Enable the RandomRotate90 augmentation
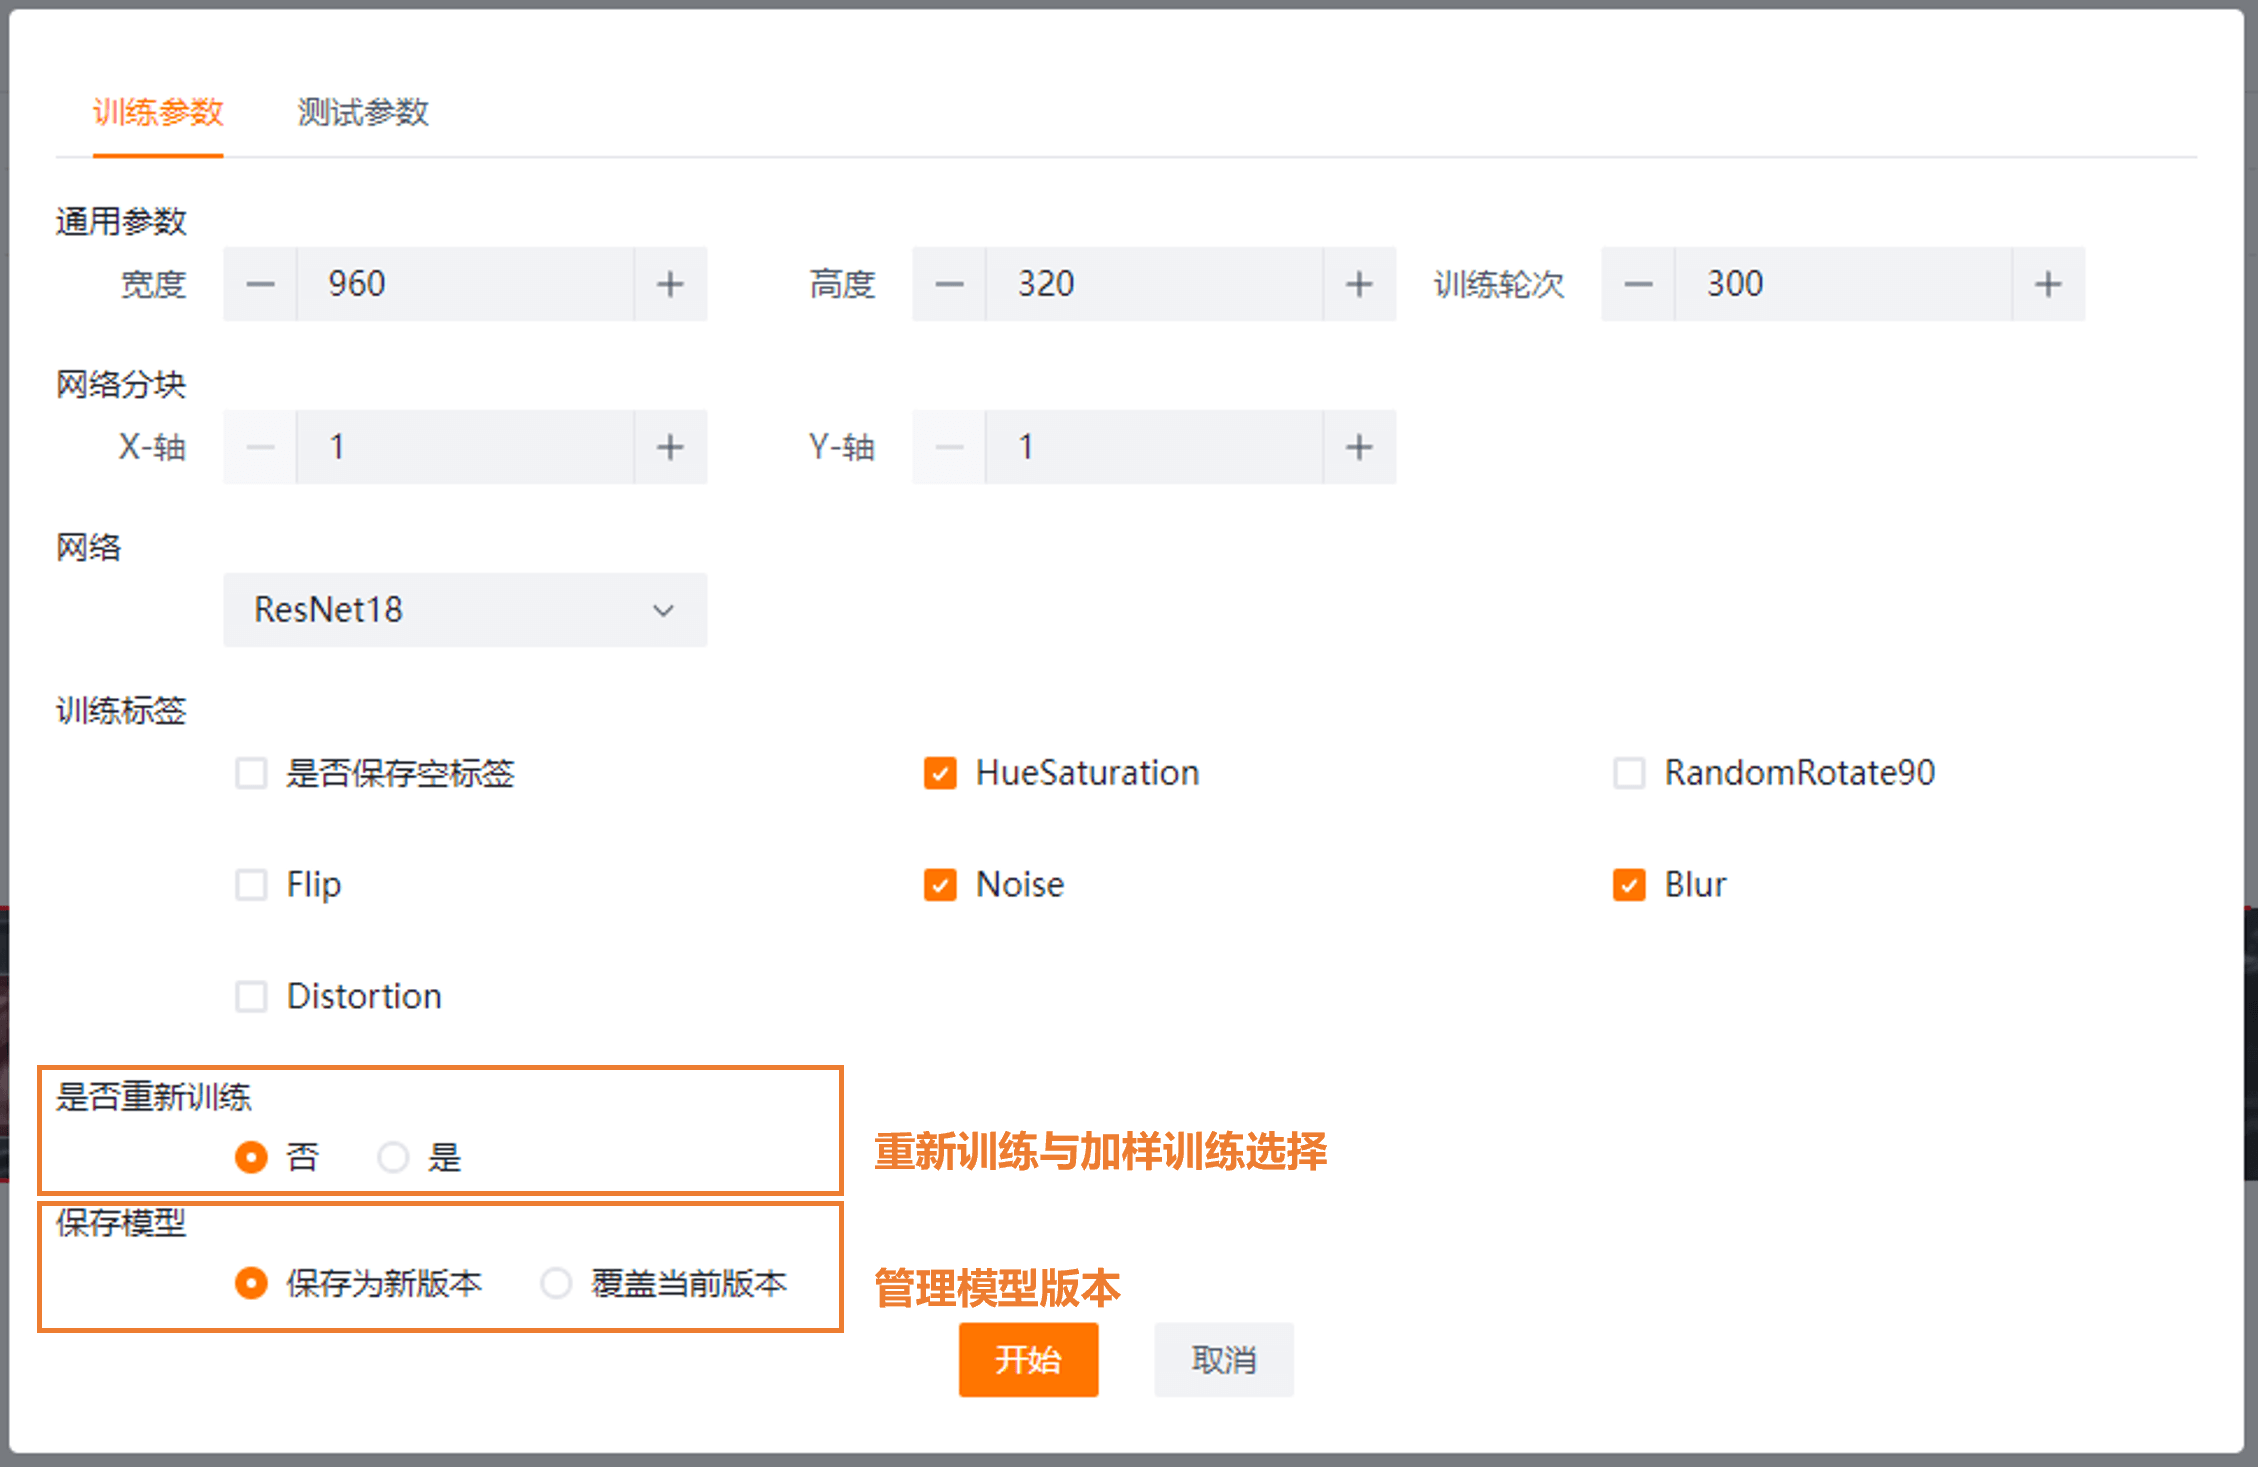This screenshot has width=2258, height=1467. coord(1629,773)
